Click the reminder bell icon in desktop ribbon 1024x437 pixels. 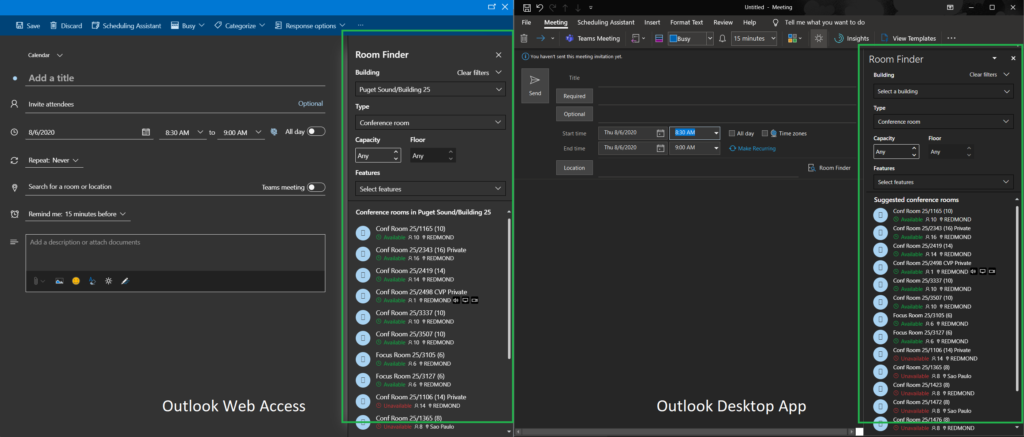click(722, 39)
